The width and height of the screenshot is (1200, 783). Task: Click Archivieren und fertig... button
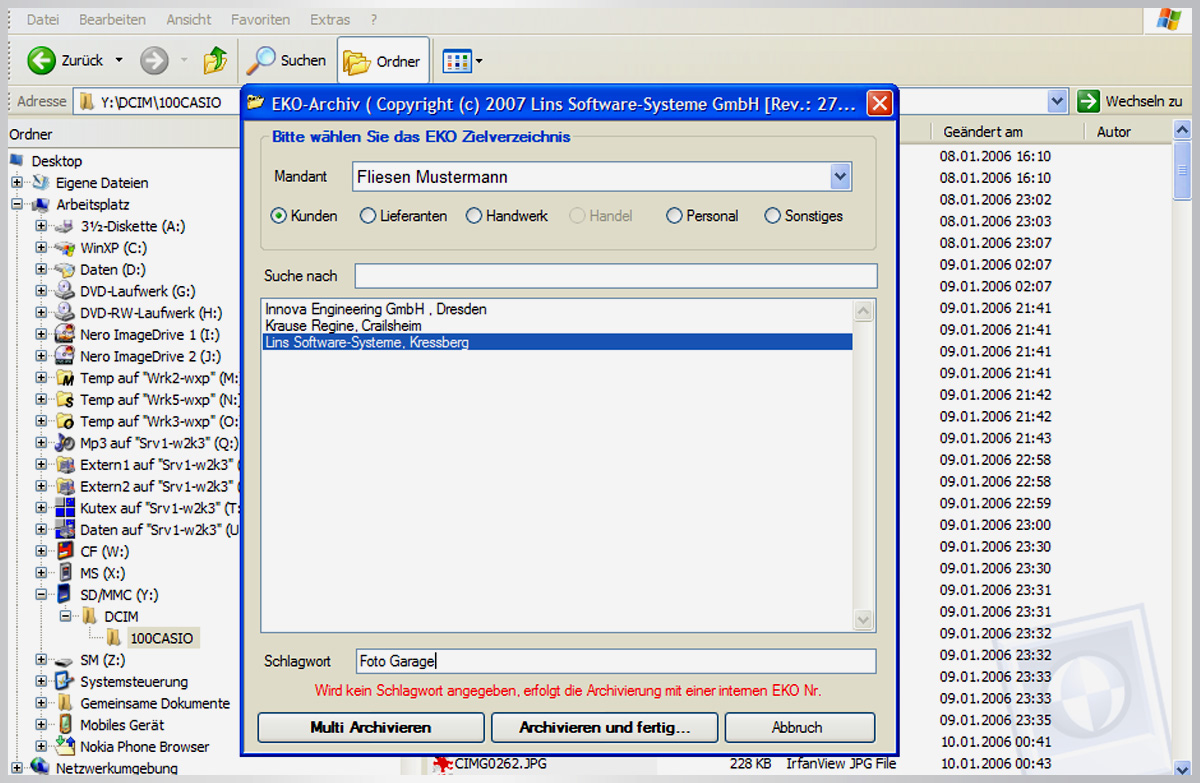point(605,727)
